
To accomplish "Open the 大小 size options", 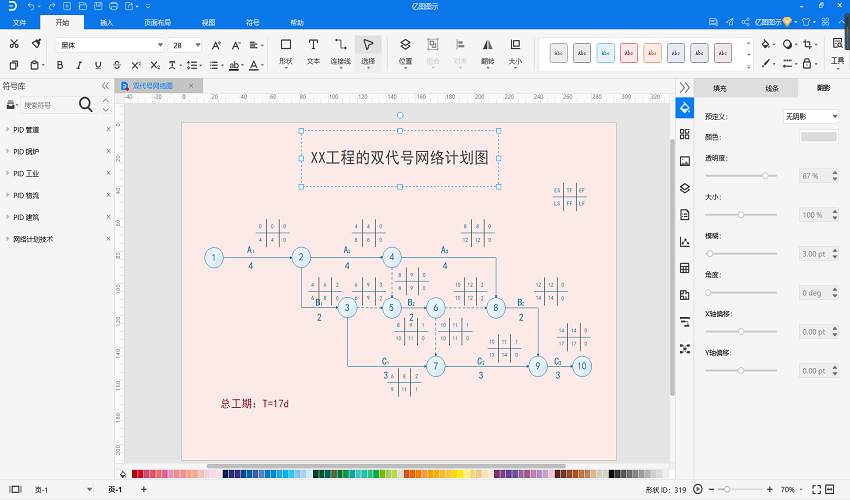I will click(515, 52).
